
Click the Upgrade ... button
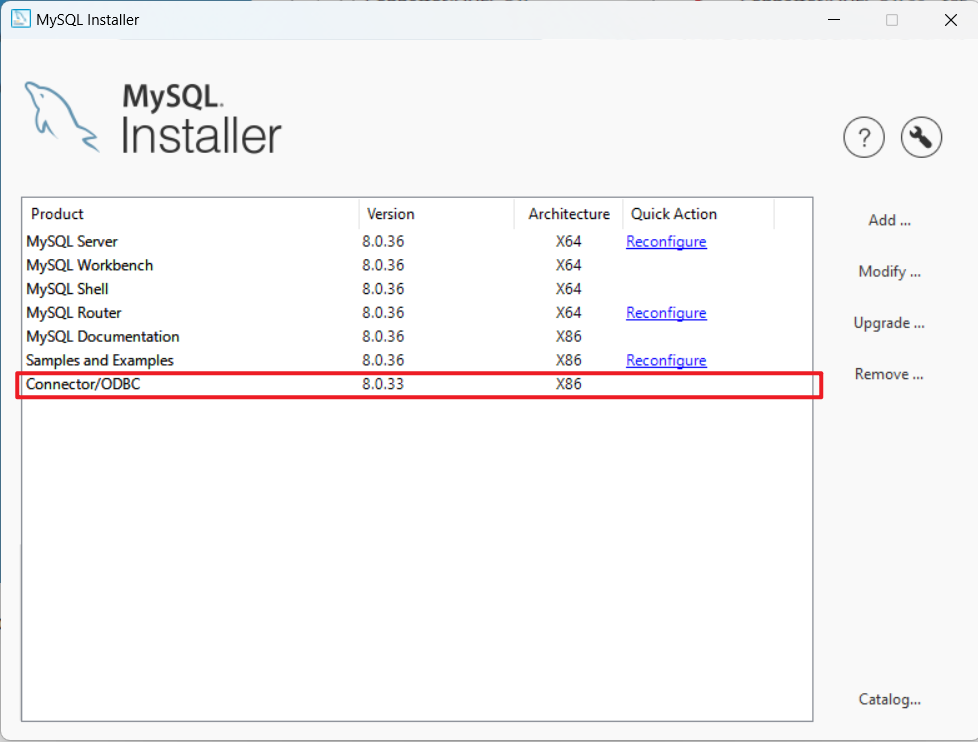point(889,323)
